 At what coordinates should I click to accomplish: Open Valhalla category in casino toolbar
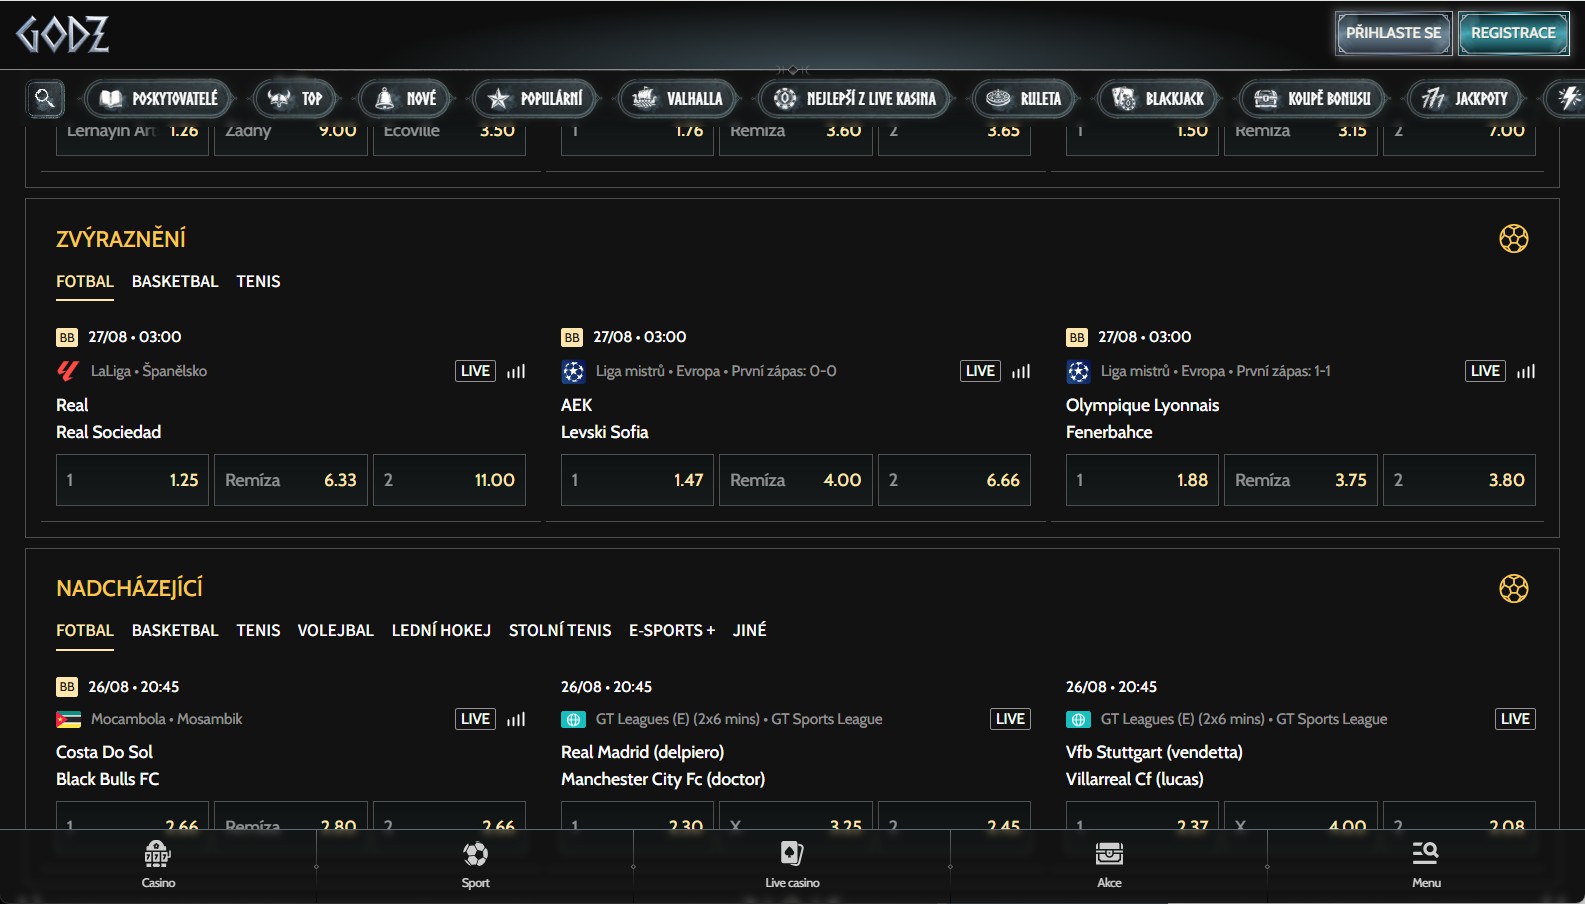(679, 98)
